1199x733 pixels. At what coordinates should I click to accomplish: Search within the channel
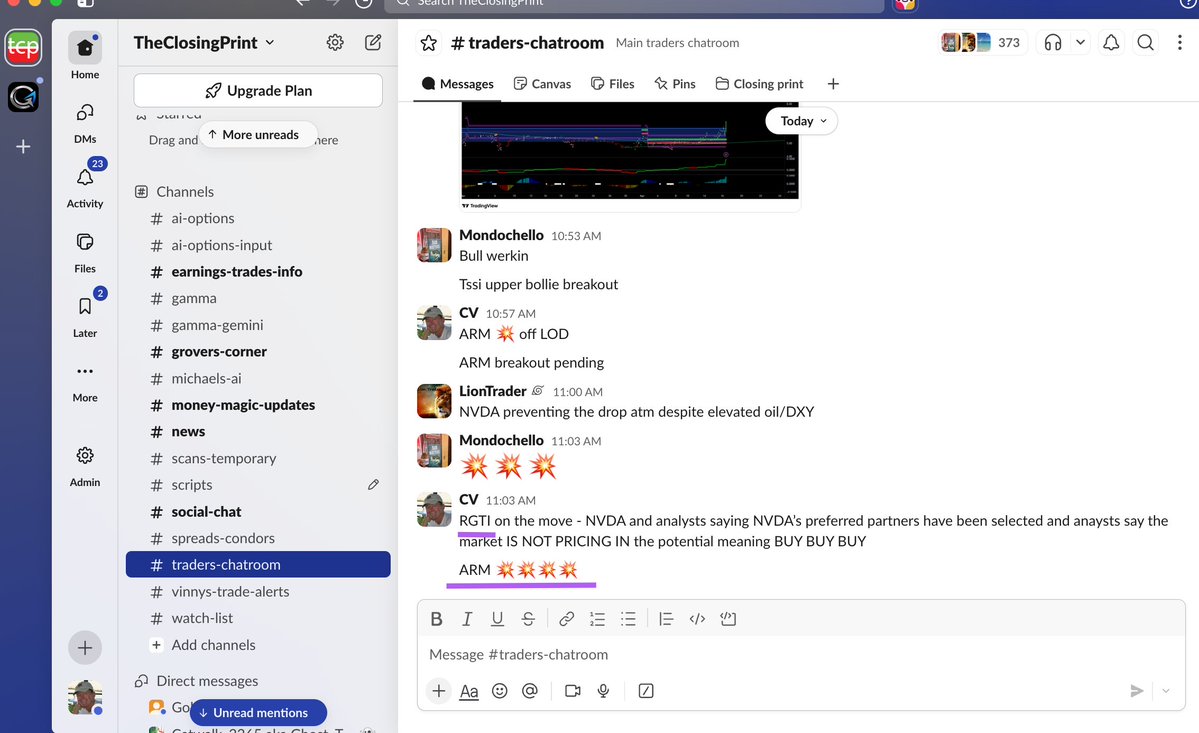coord(1145,43)
